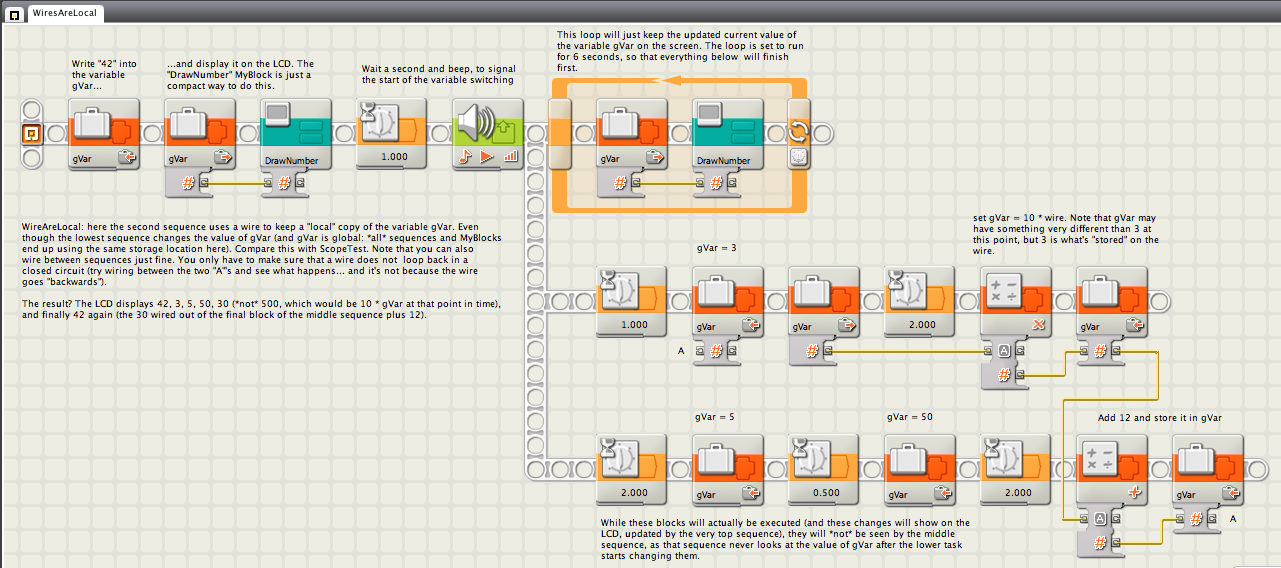This screenshot has height=568, width=1281.
Task: Select the first teal DrawNumber MyBlock
Action: 296,133
